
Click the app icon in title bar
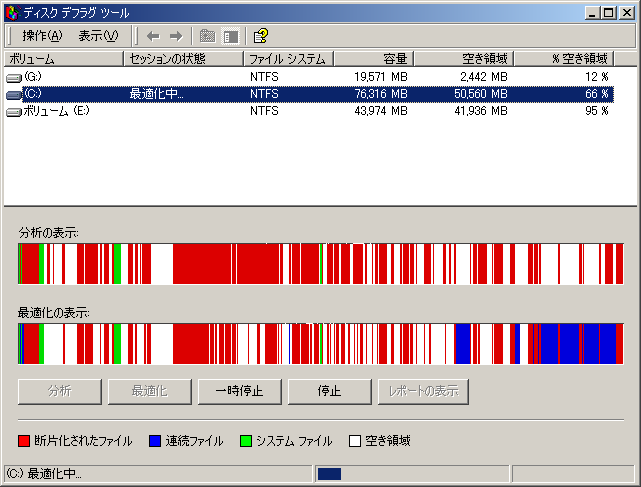click(x=12, y=11)
